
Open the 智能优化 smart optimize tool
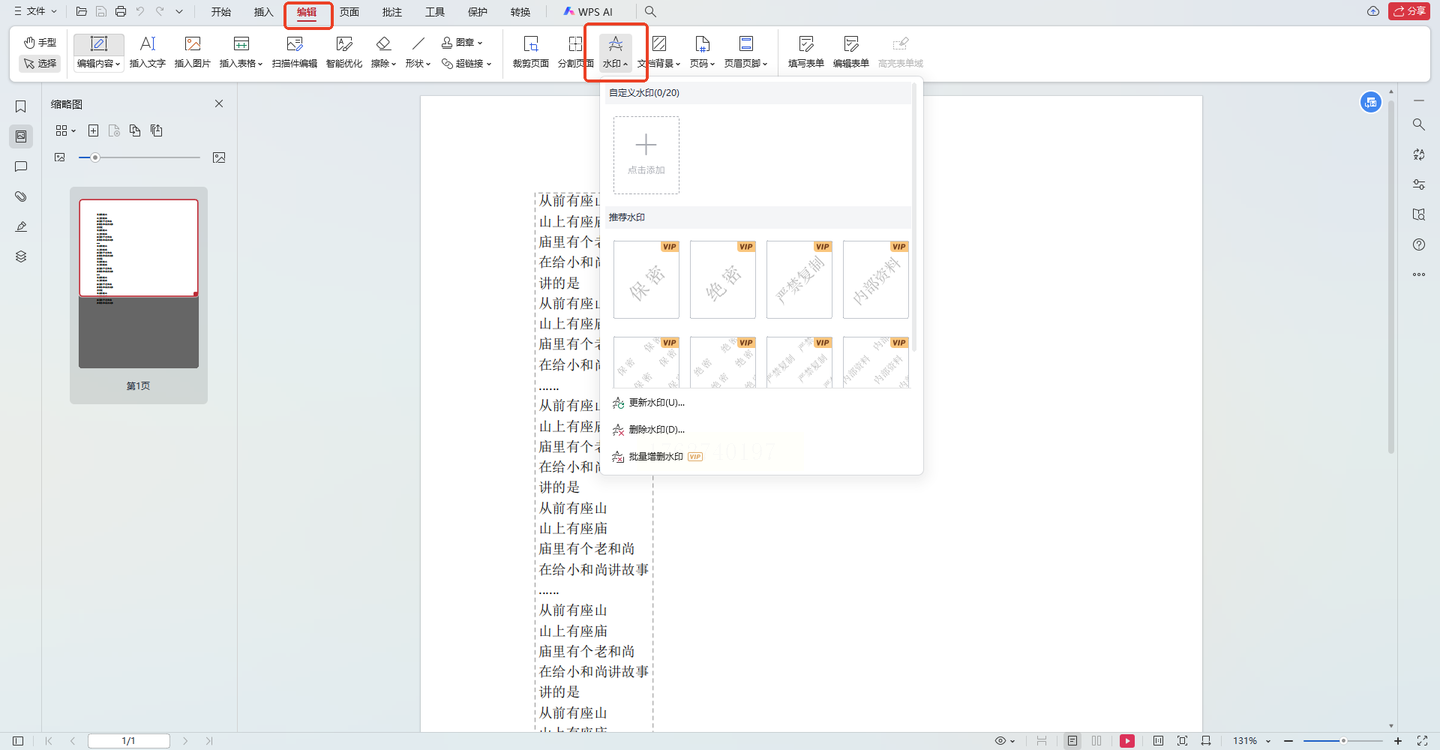(344, 51)
